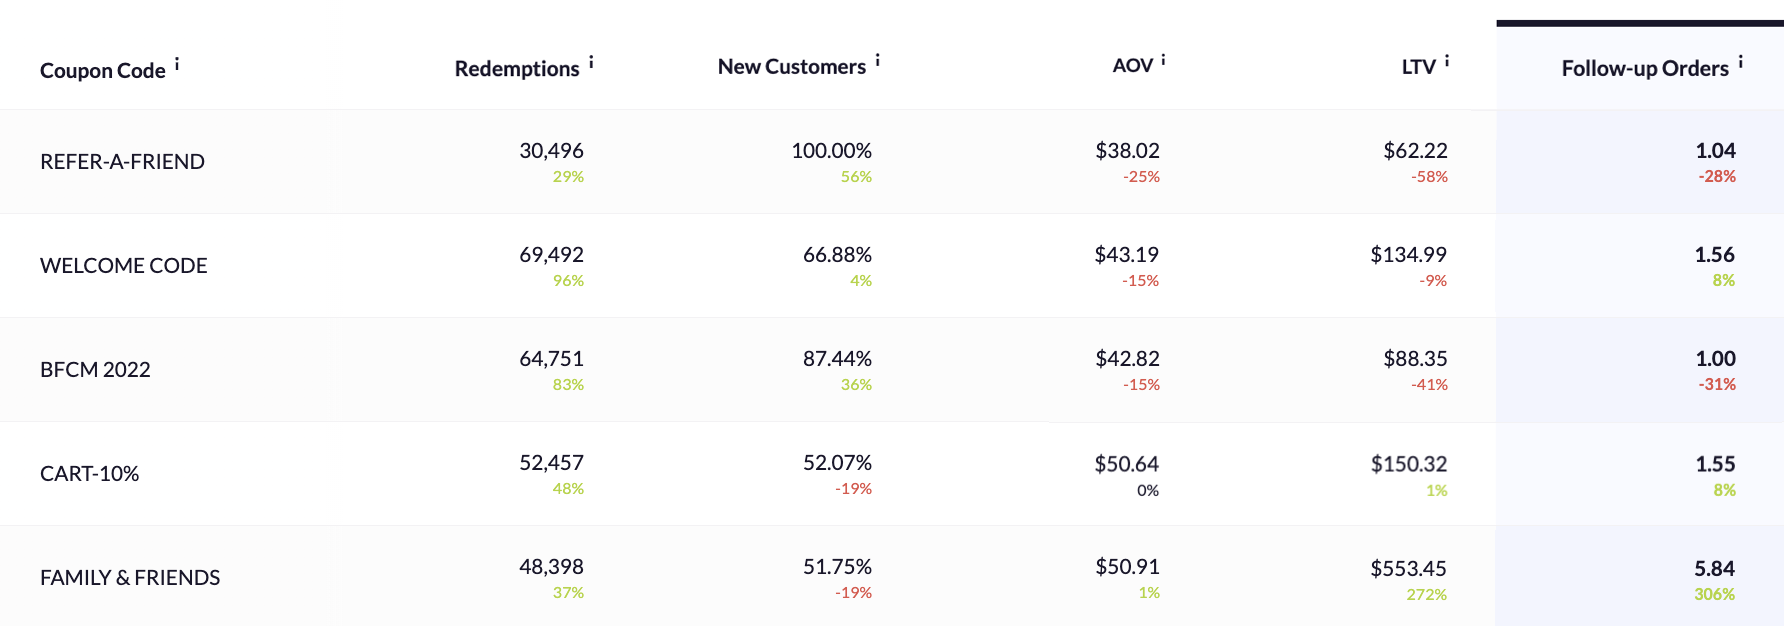Select the Follow-up Orders column tab
The image size is (1784, 626).
(1644, 69)
